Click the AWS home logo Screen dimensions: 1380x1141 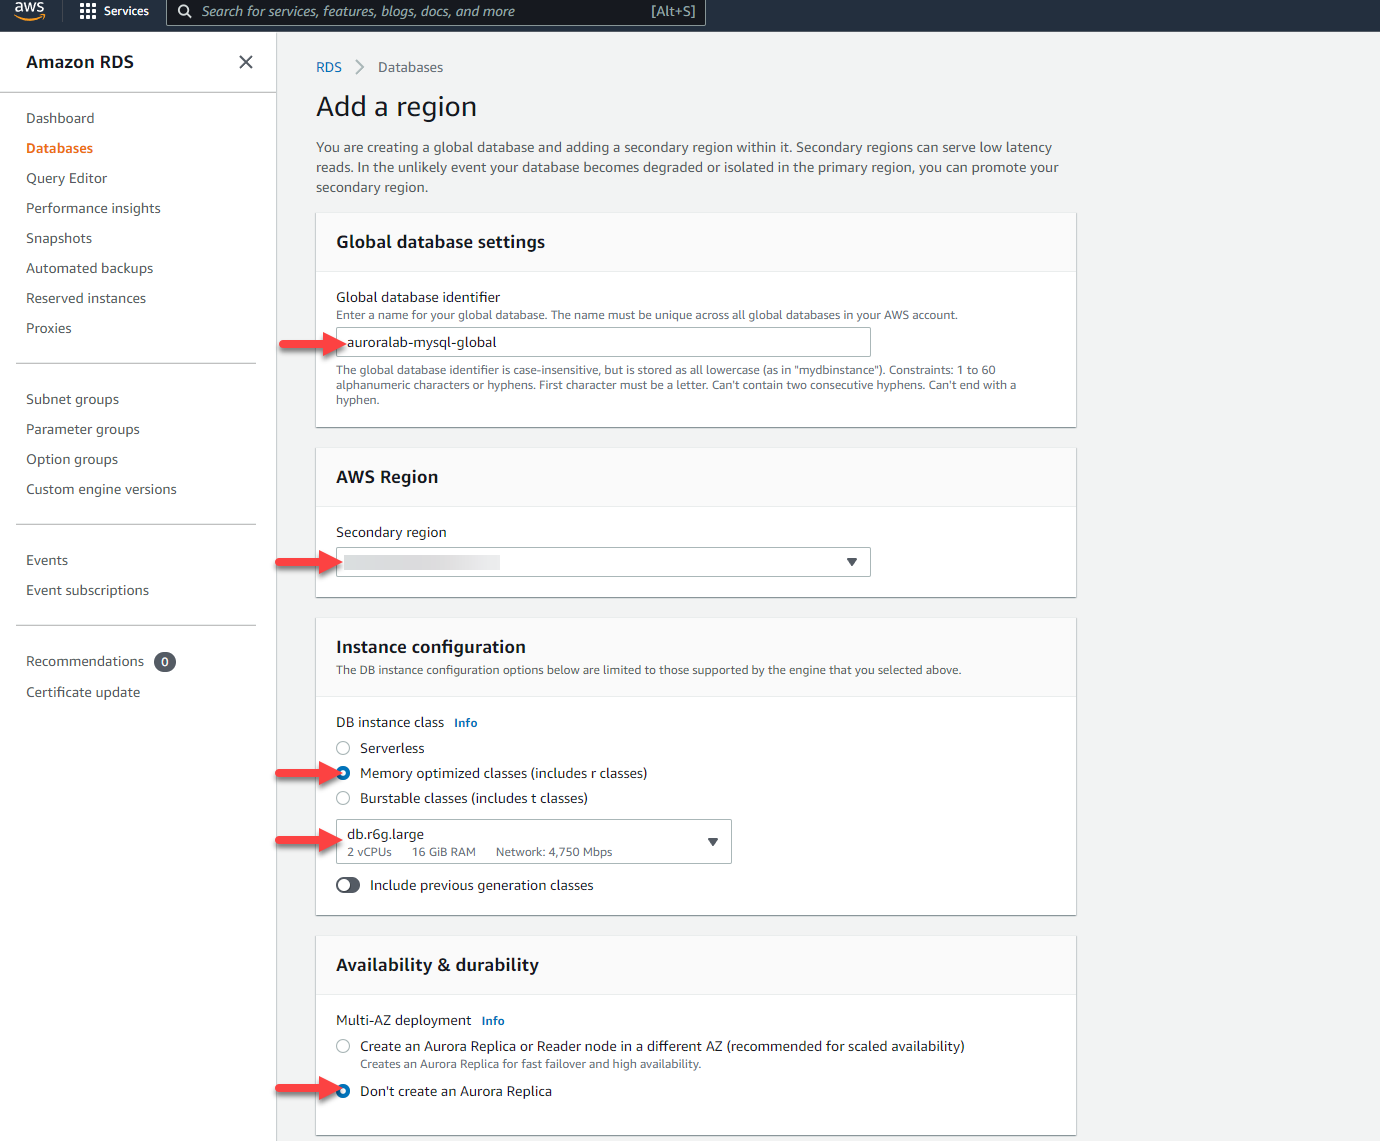(x=29, y=12)
